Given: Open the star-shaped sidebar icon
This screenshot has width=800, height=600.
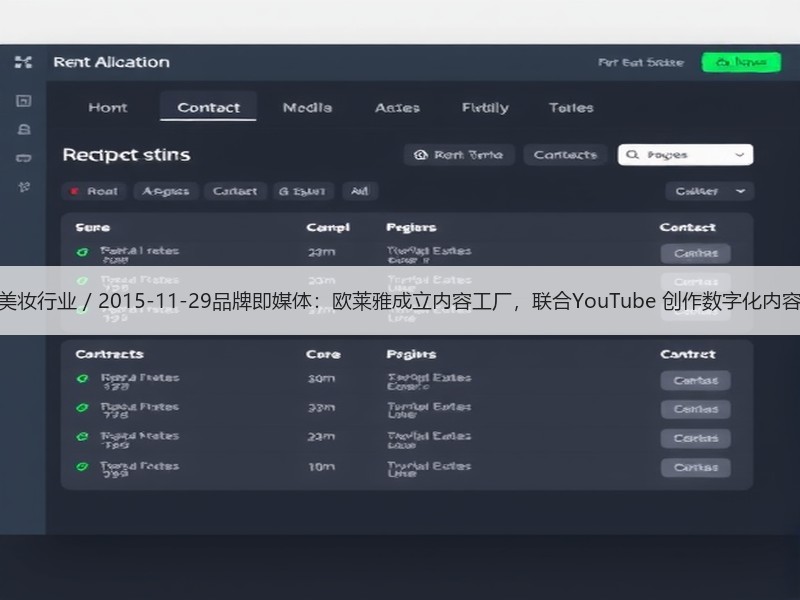Looking at the screenshot, I should click(24, 187).
